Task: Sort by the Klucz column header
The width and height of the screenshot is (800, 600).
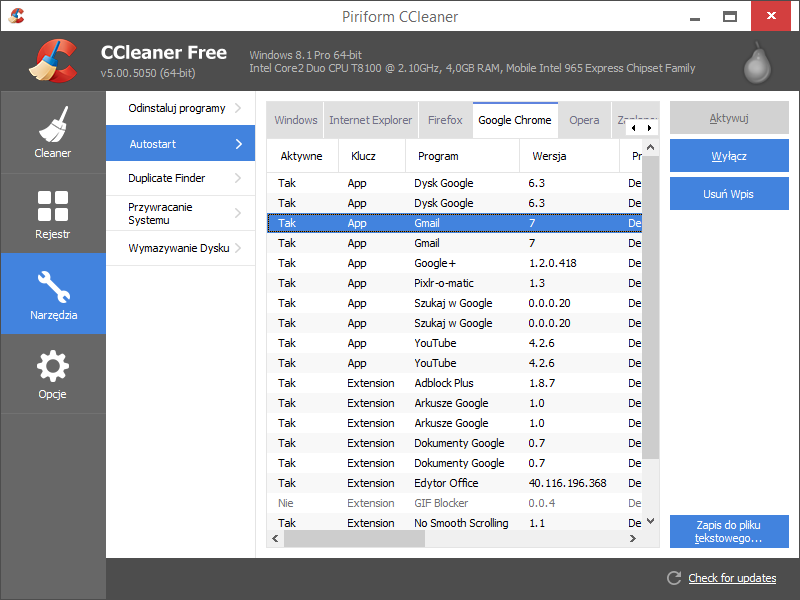Action: [371, 156]
